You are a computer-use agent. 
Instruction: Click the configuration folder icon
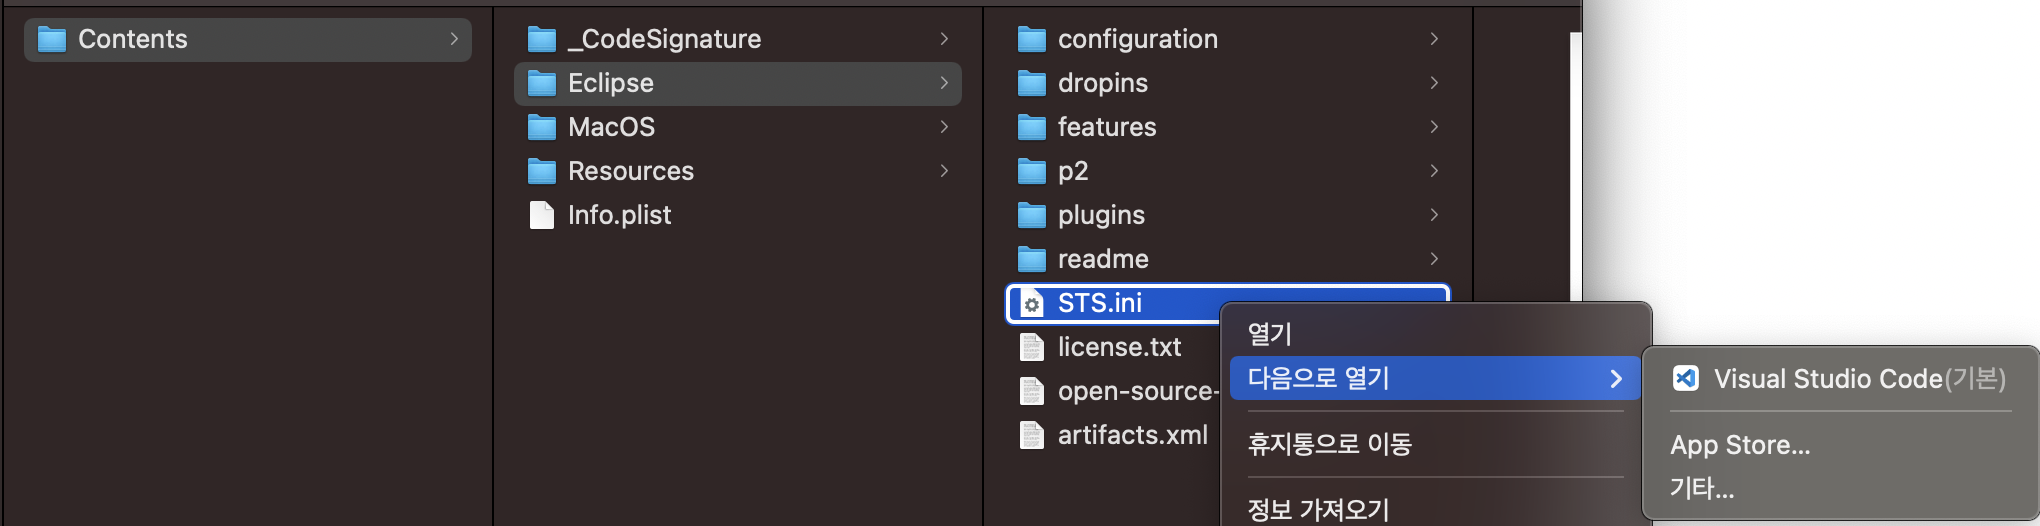1032,39
